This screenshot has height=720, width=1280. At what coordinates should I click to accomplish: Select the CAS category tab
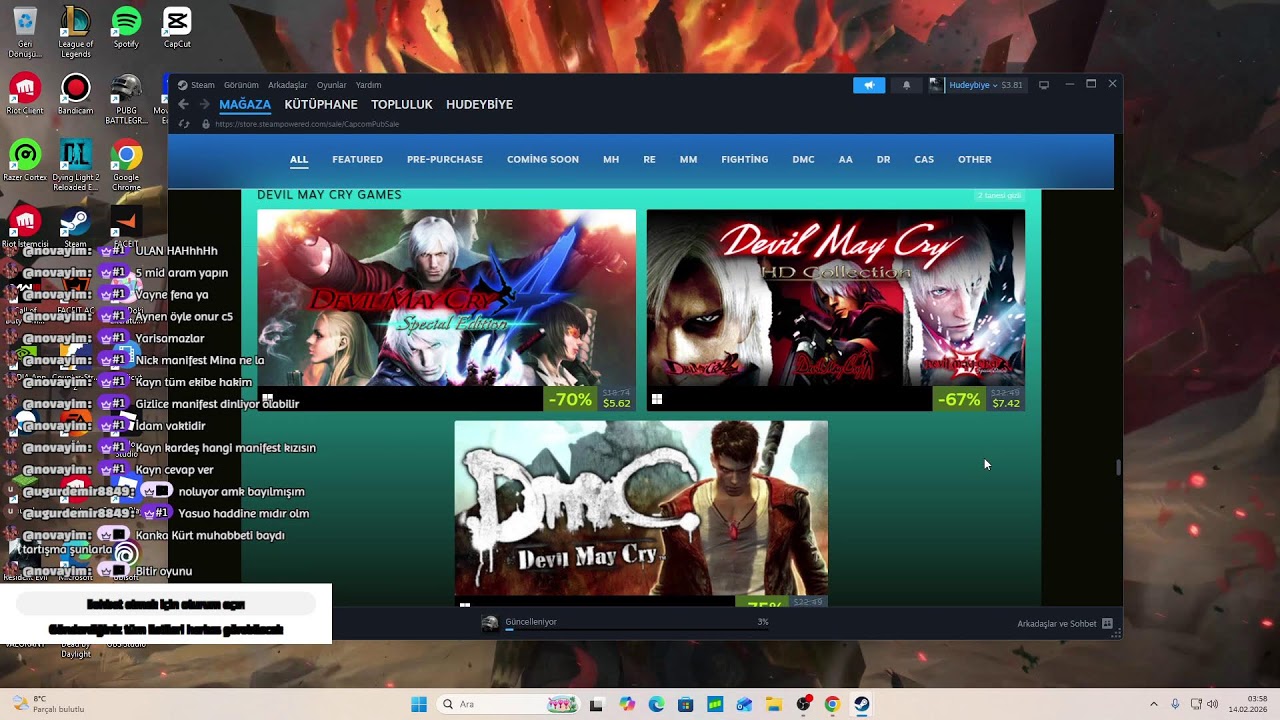[x=924, y=159]
